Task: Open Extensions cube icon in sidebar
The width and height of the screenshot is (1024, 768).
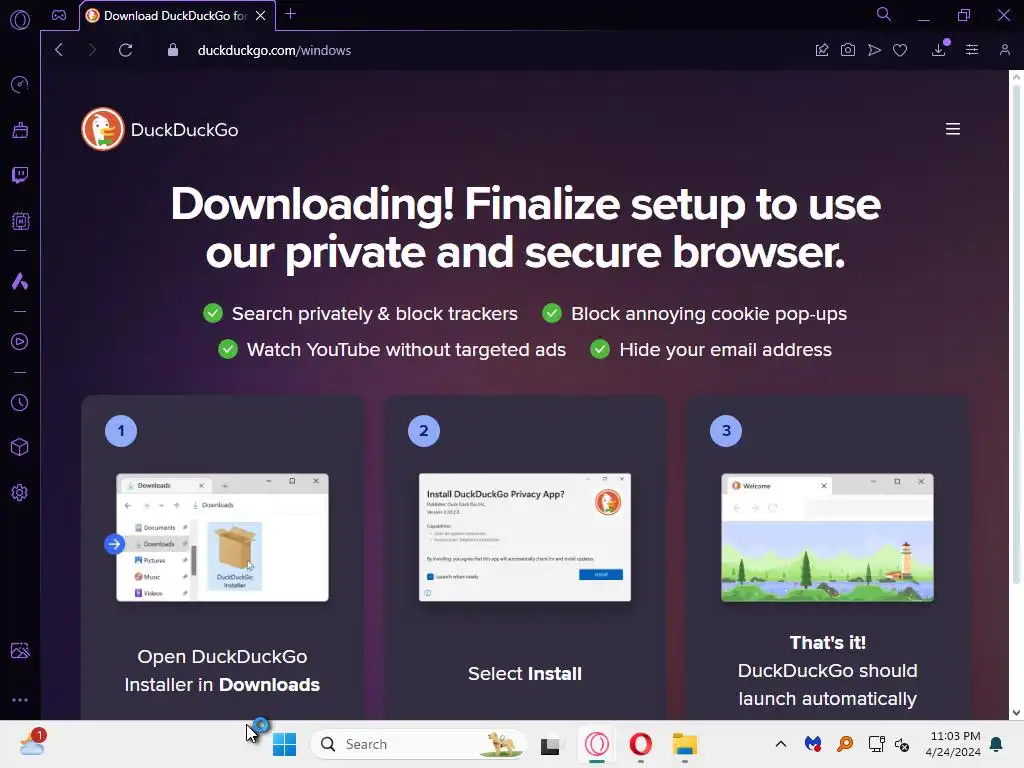Action: (x=20, y=447)
